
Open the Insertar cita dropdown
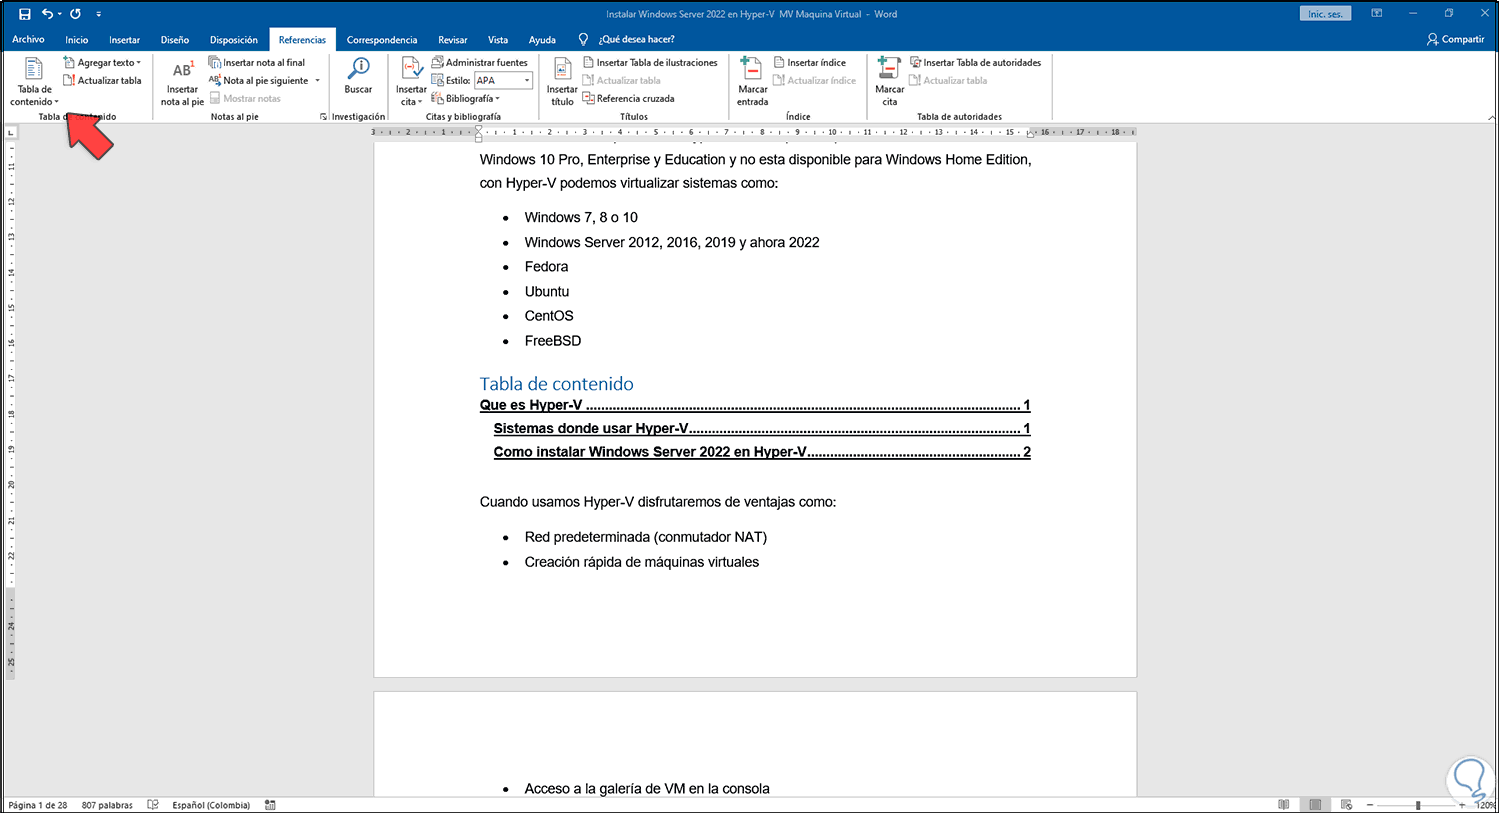click(x=411, y=81)
